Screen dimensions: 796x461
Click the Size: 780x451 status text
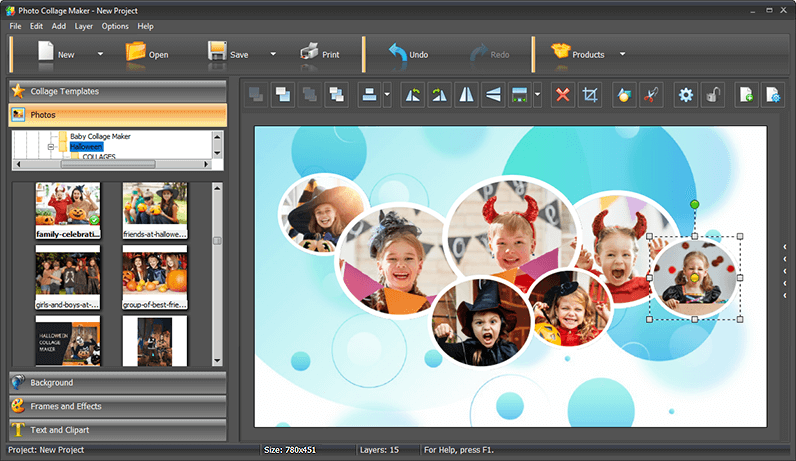click(290, 450)
